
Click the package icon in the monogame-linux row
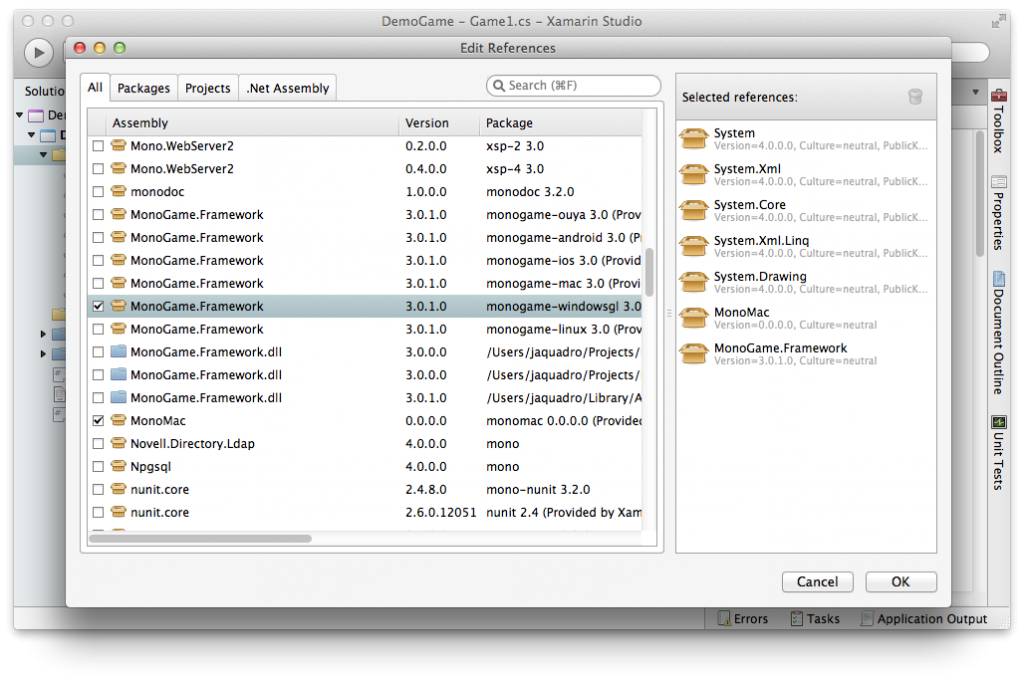coord(118,329)
